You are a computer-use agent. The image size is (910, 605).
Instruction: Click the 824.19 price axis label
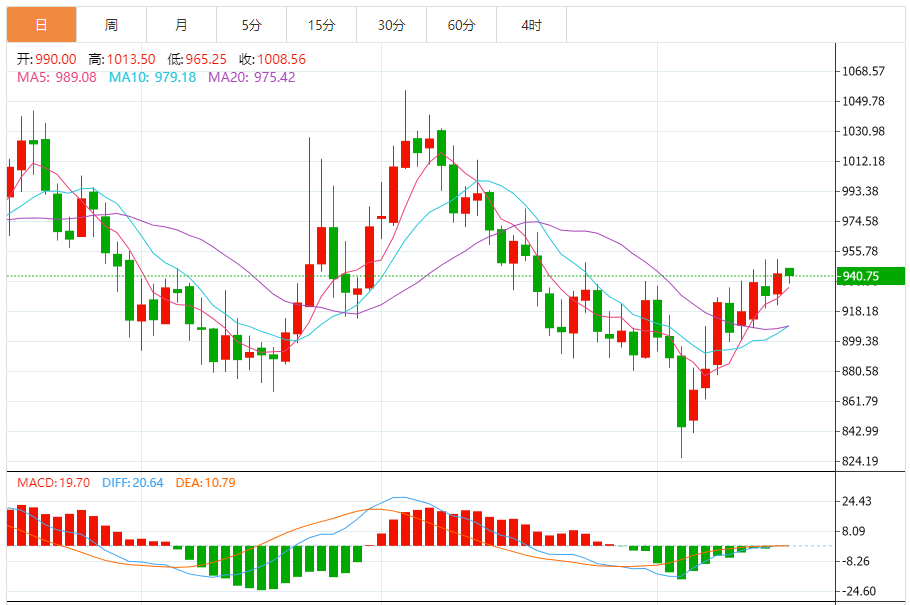point(860,462)
